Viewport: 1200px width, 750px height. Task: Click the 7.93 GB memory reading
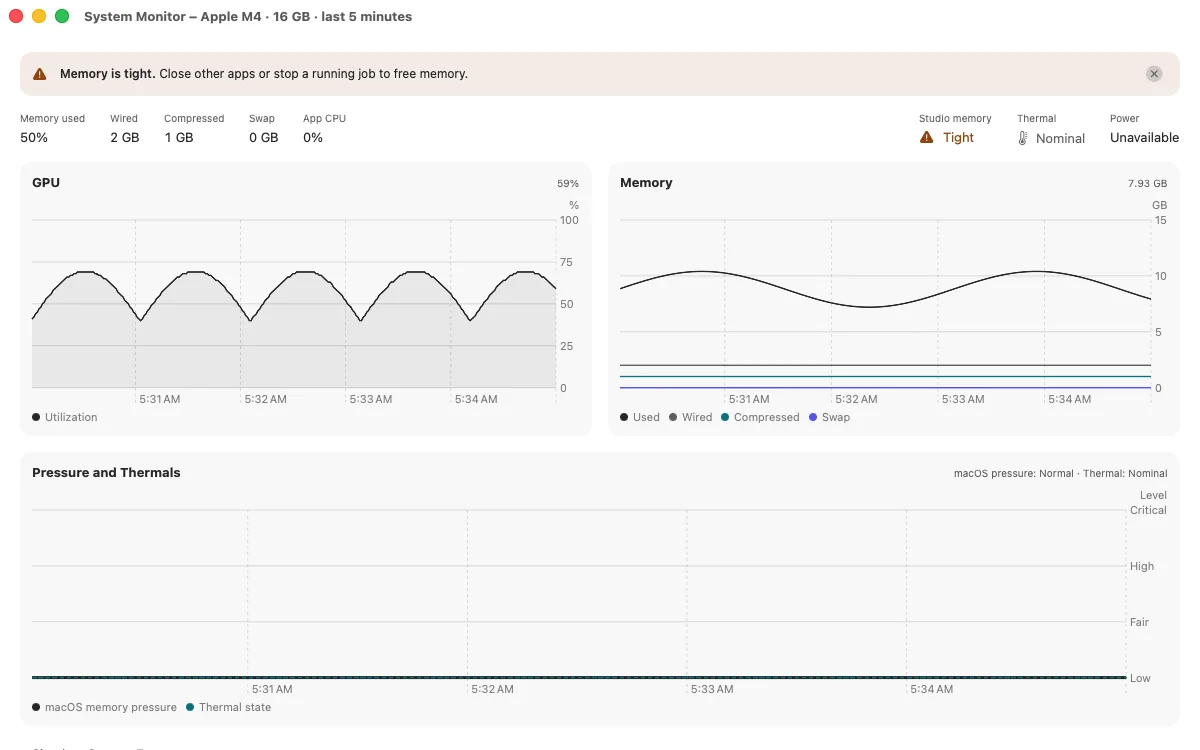pos(1147,184)
